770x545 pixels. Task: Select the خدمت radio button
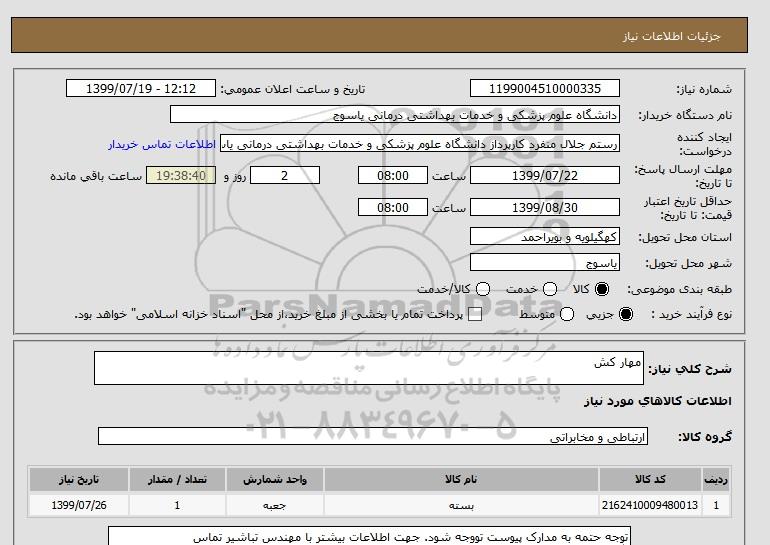(550, 289)
